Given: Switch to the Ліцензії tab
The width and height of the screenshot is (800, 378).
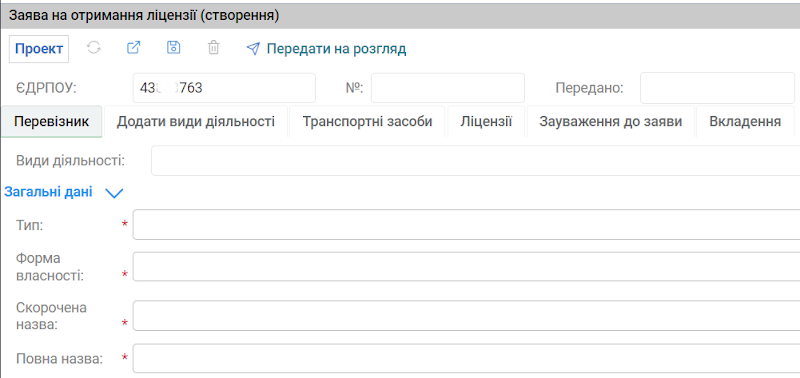Looking at the screenshot, I should [486, 121].
